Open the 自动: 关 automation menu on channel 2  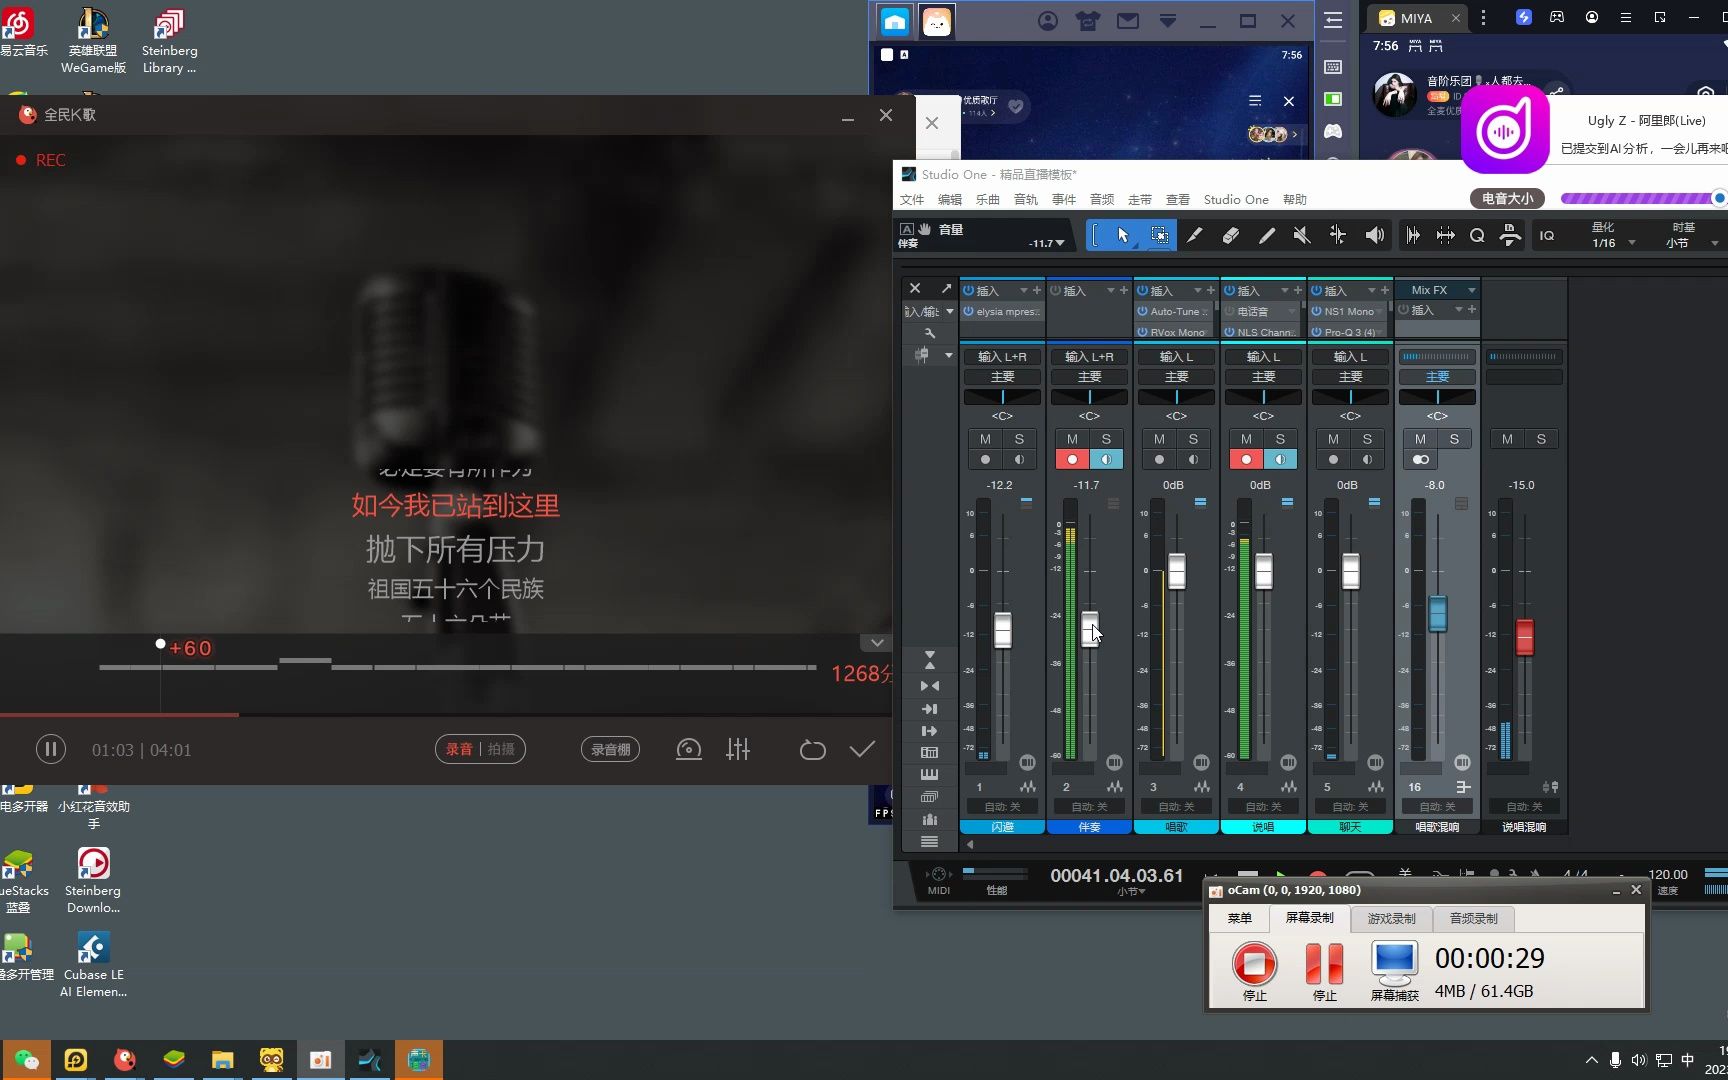click(x=1089, y=807)
